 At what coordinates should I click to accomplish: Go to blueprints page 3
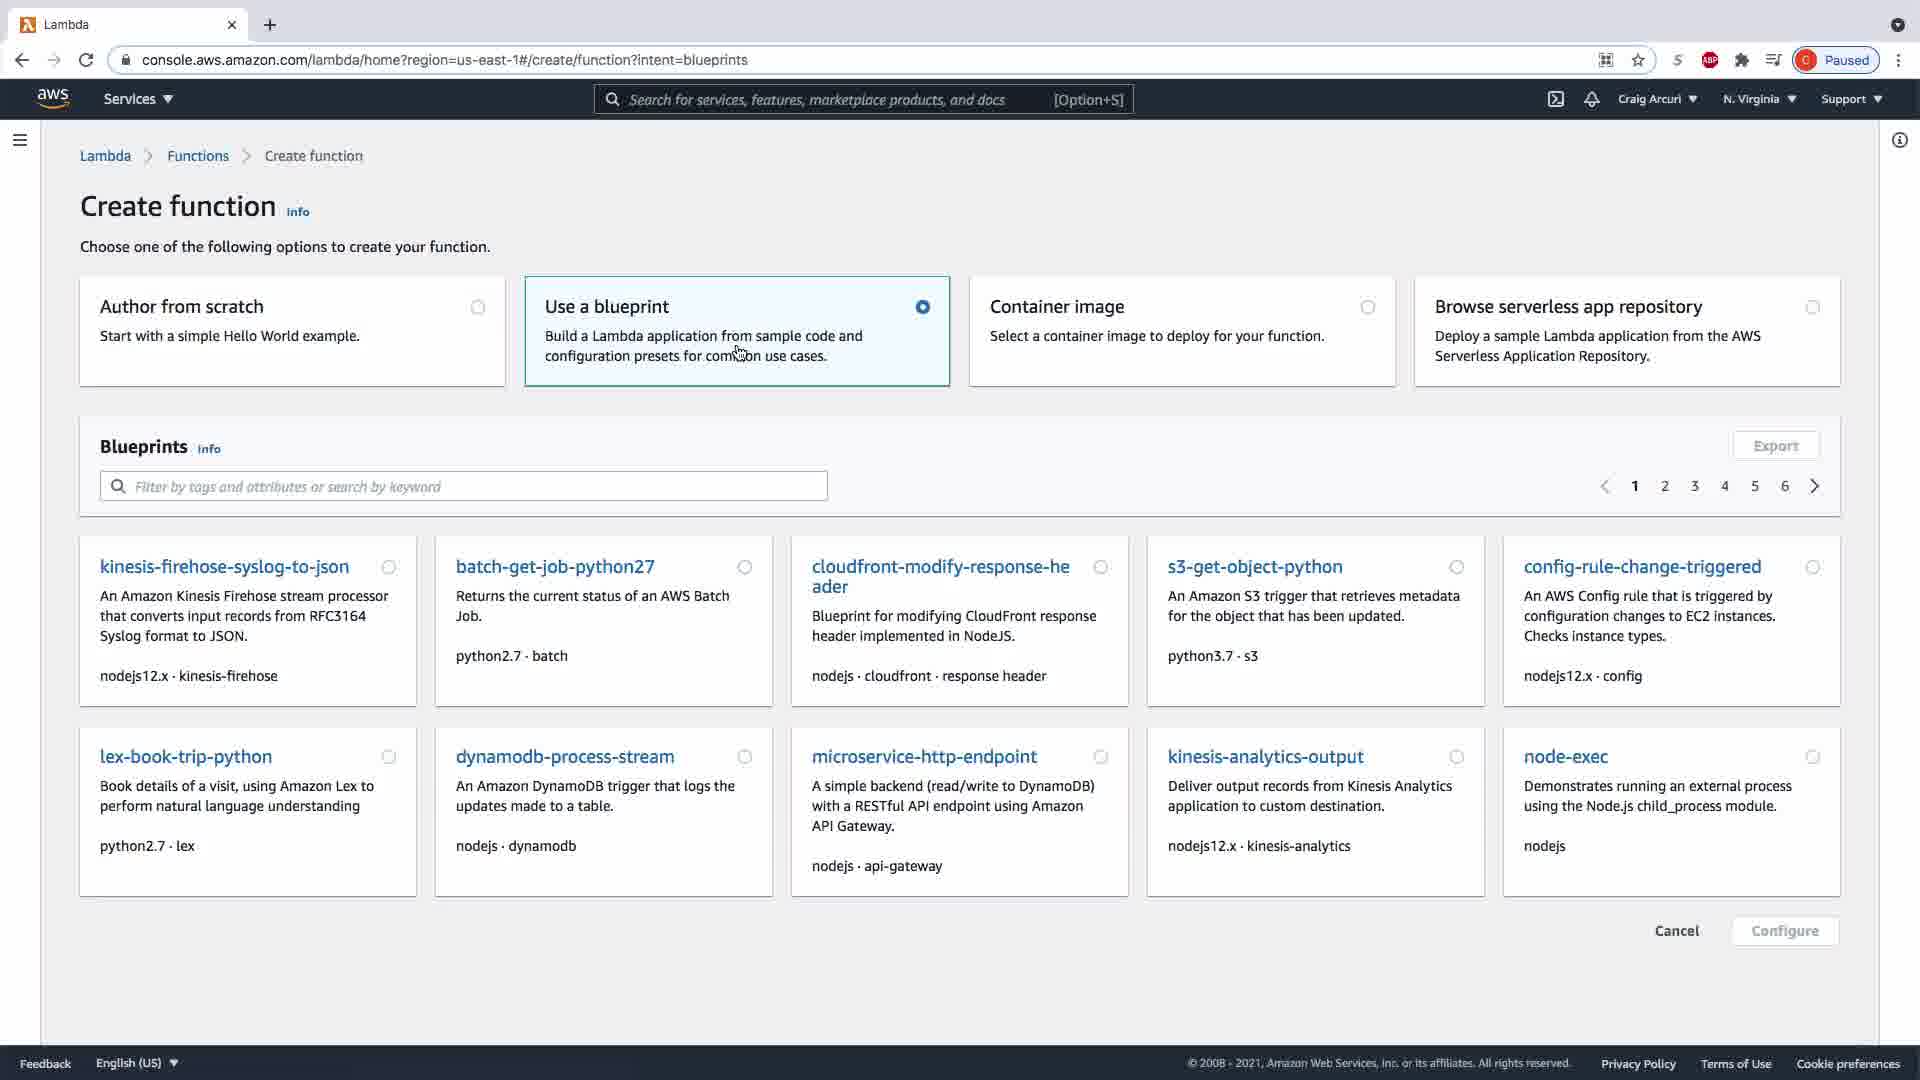[x=1695, y=486]
